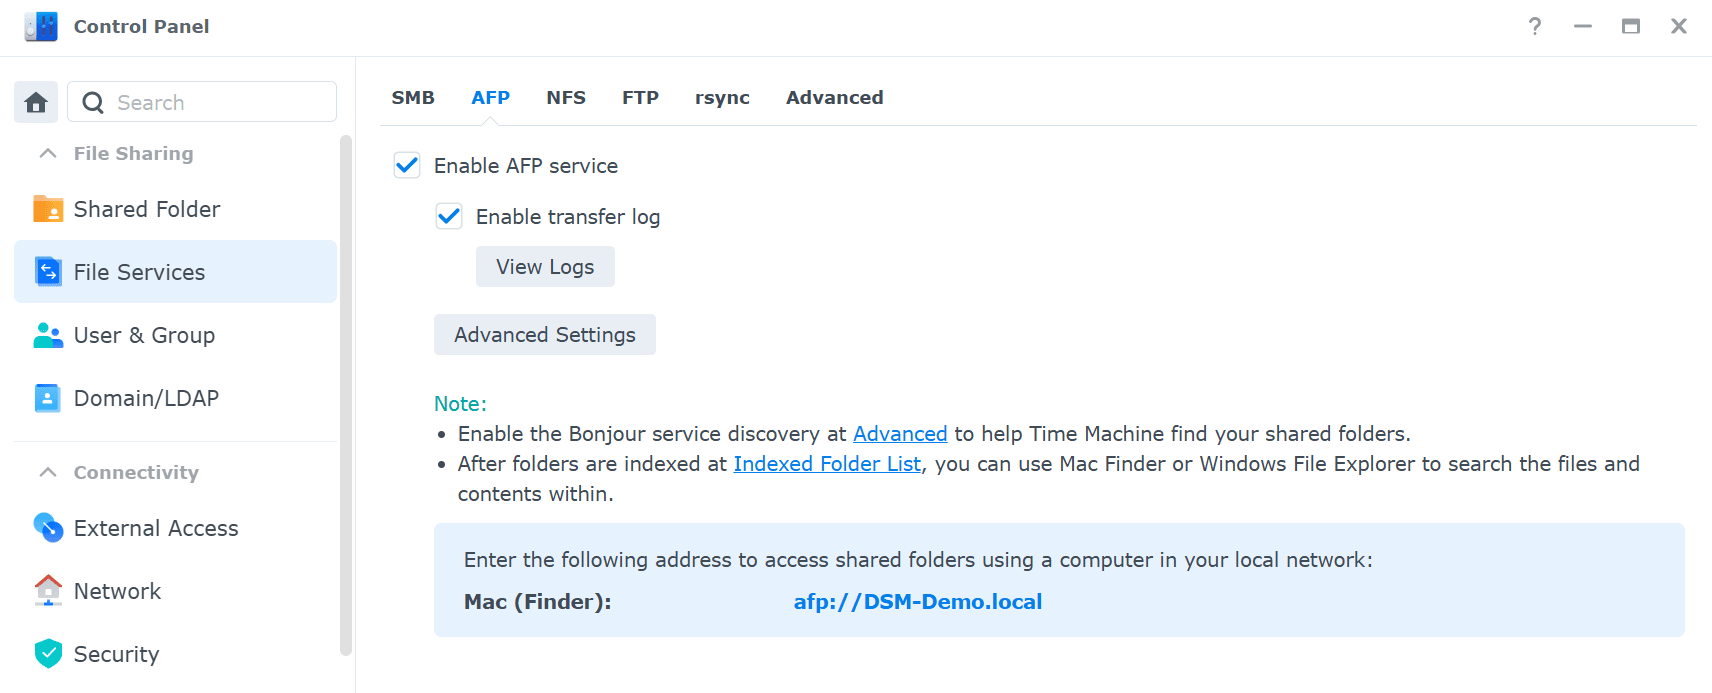1712x693 pixels.
Task: Minimize the Control Panel window
Action: (x=1583, y=26)
